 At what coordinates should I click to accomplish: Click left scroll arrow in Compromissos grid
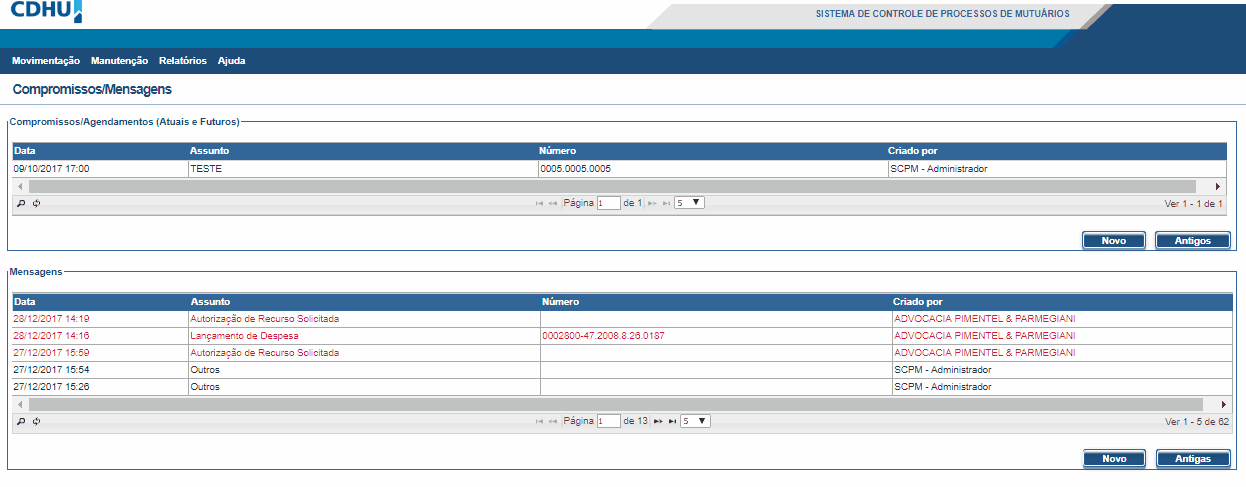tap(21, 186)
